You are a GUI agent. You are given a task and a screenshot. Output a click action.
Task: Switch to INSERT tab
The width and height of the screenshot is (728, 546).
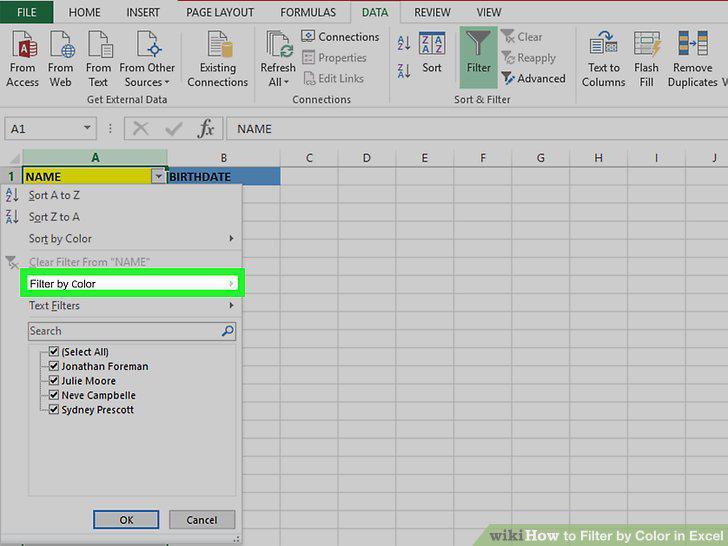click(x=143, y=13)
